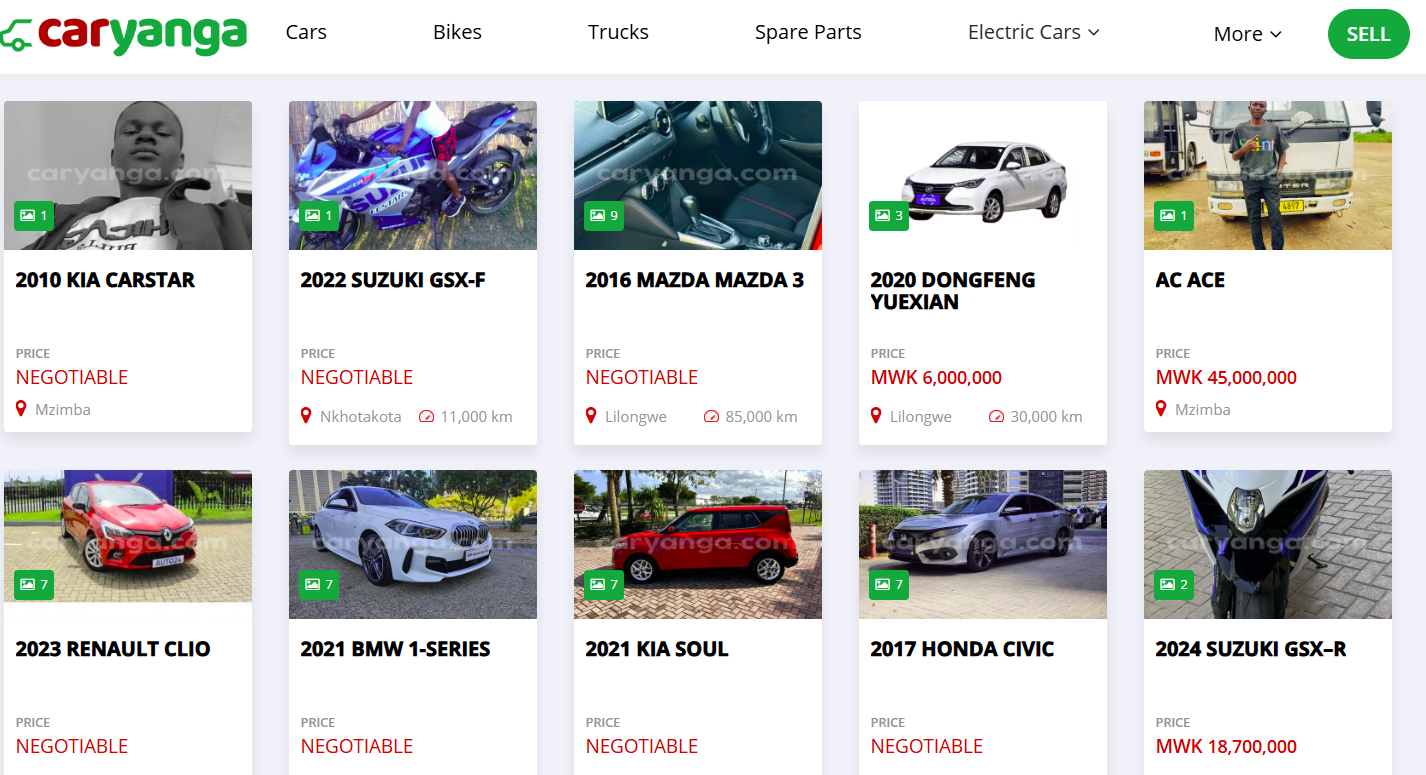Open the Bikes category

tap(457, 32)
